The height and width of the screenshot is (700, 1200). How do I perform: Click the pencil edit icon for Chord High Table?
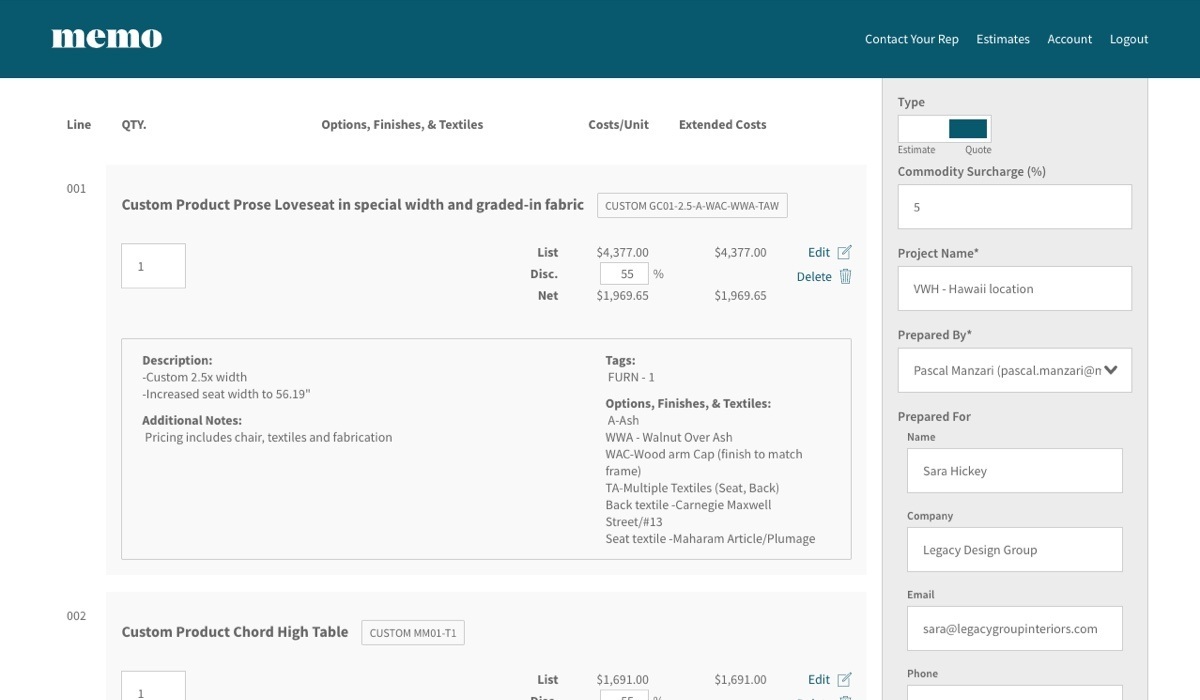click(844, 680)
